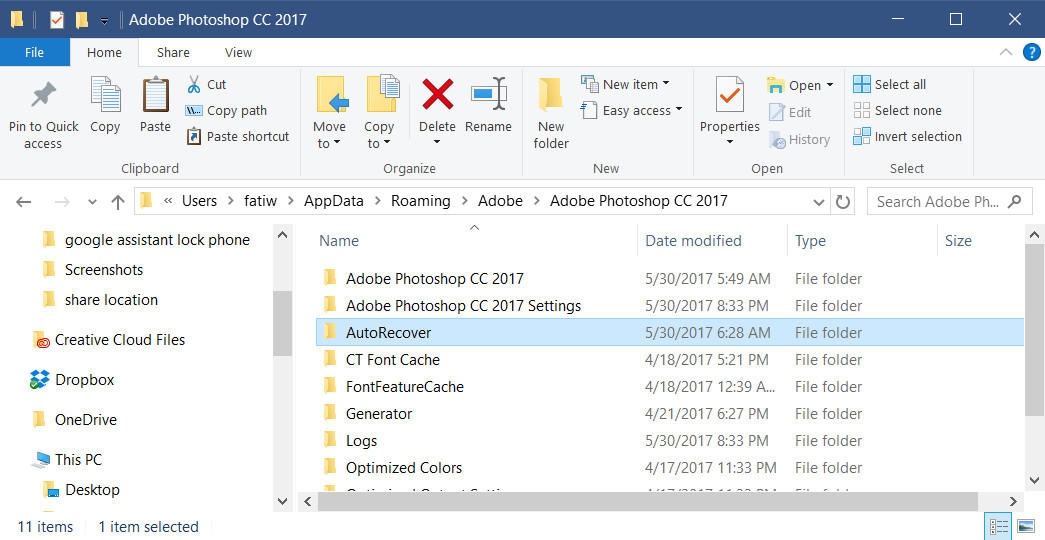Expand the Open dropdown arrow
The width and height of the screenshot is (1045, 540).
[x=830, y=85]
